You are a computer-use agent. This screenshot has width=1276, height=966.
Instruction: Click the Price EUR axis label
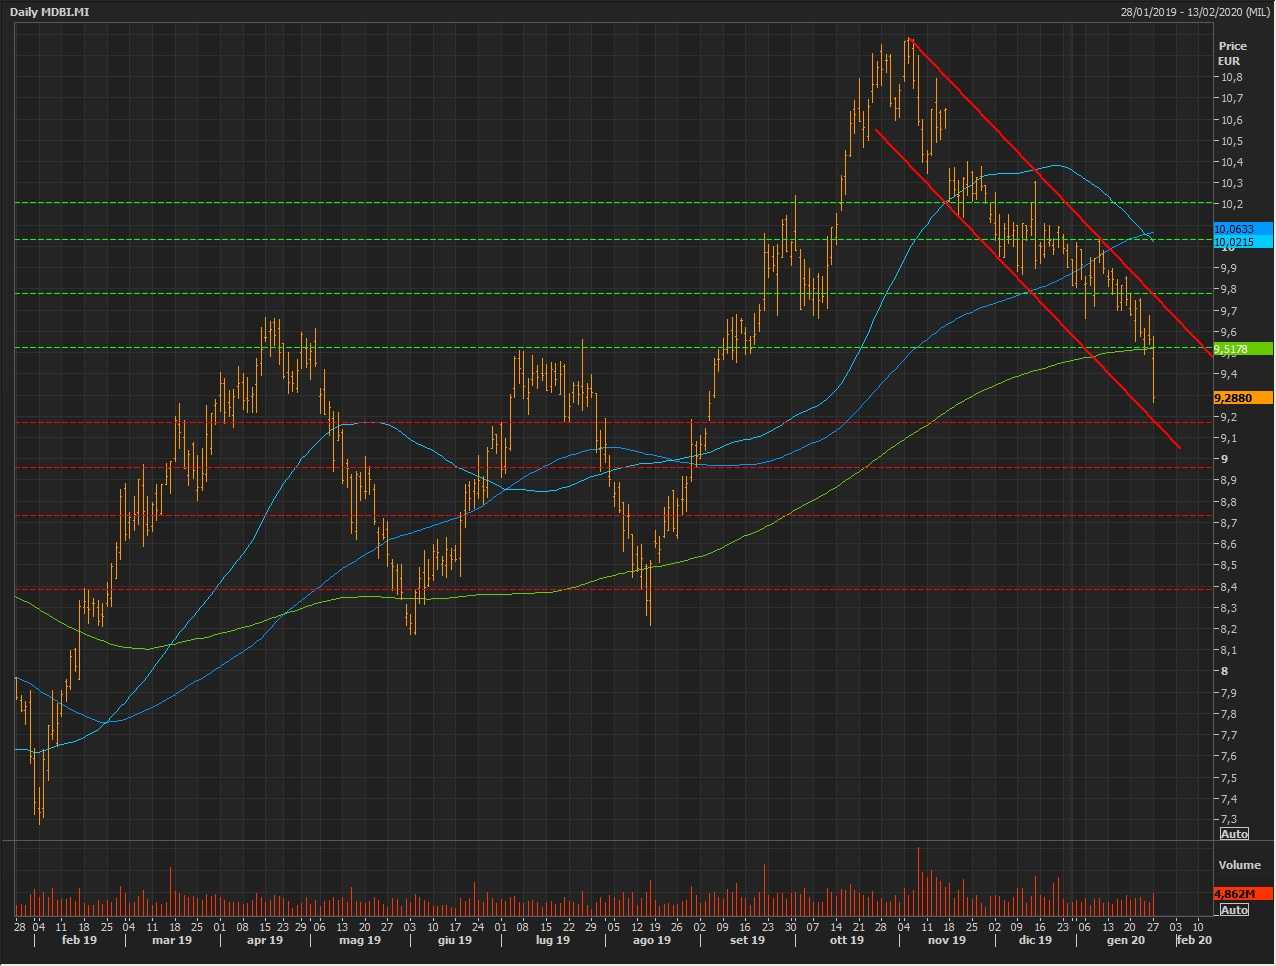click(x=1232, y=53)
